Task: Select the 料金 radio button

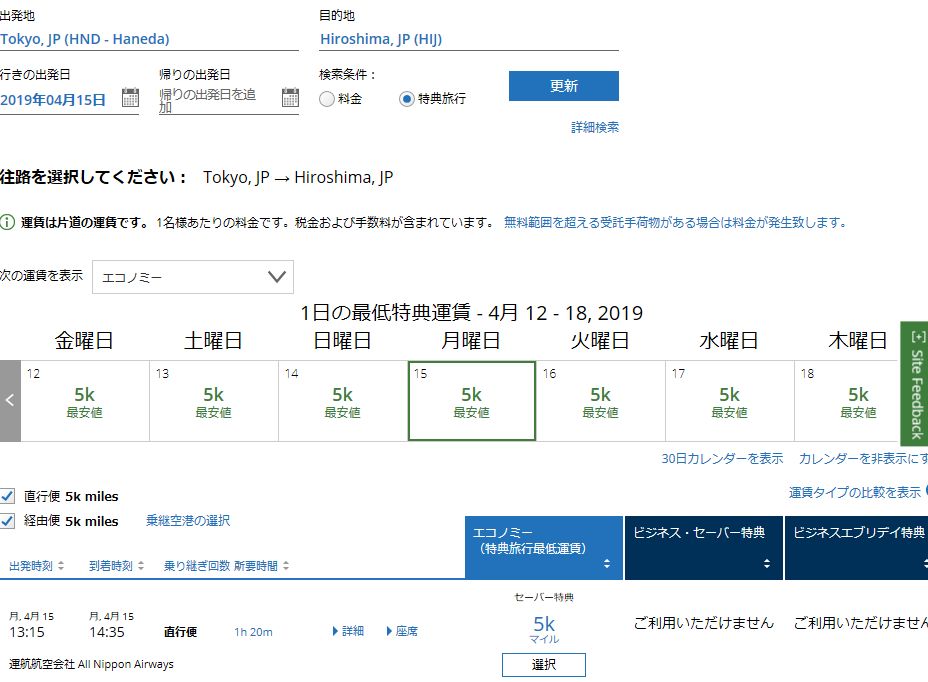Action: 327,99
